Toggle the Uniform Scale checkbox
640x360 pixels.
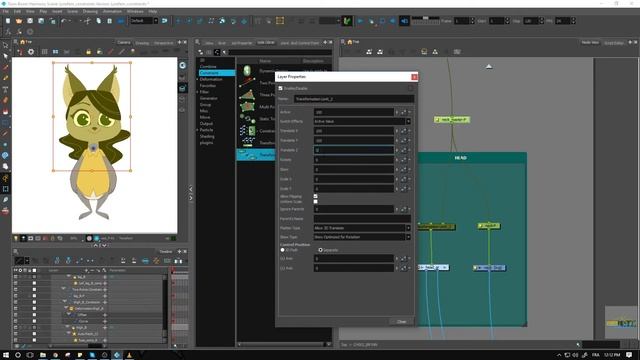click(x=316, y=202)
